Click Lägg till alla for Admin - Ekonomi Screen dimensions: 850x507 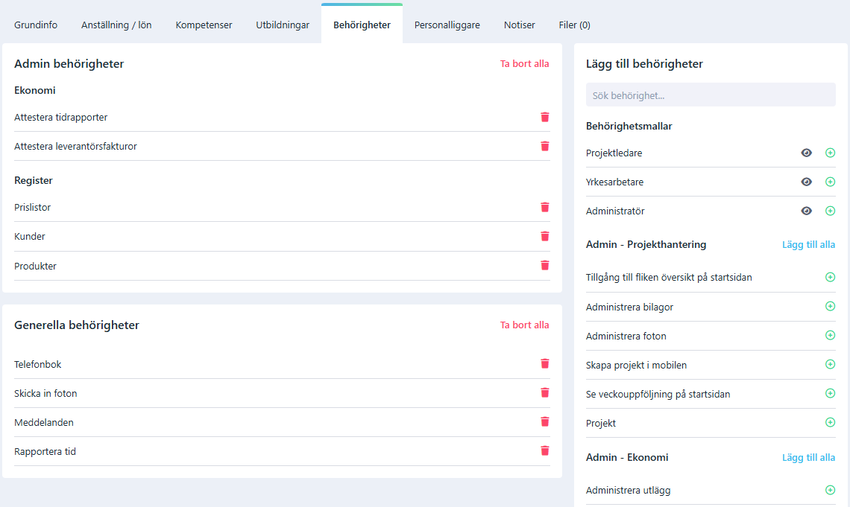(808, 458)
